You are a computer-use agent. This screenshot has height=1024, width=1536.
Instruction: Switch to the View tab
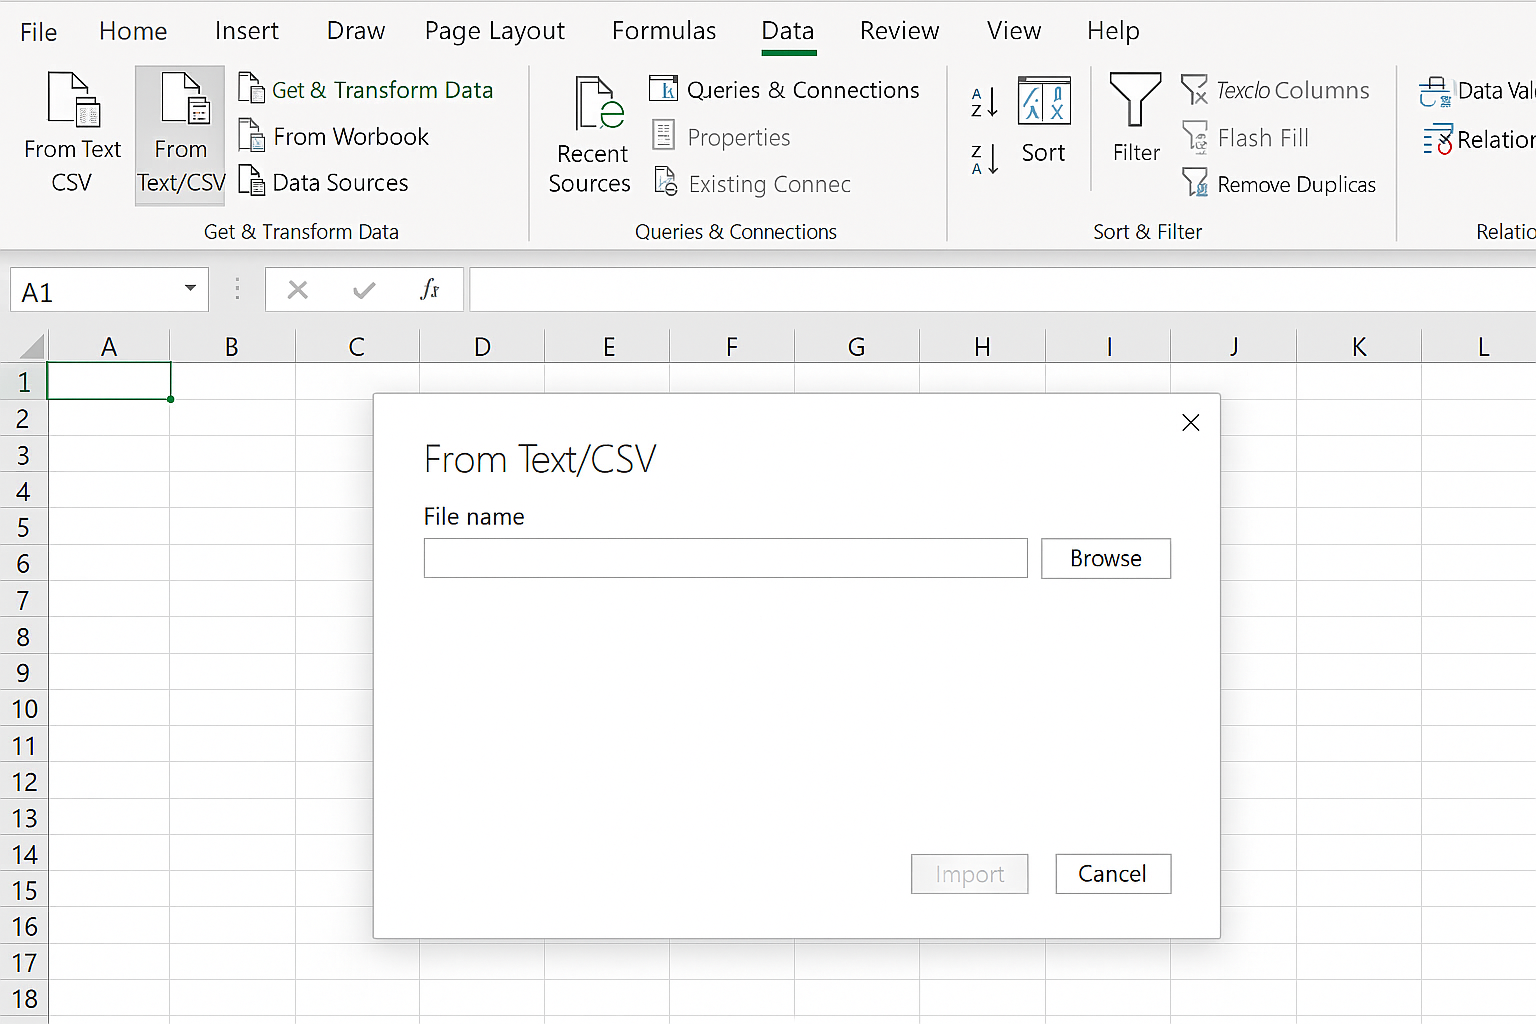[x=1014, y=31]
